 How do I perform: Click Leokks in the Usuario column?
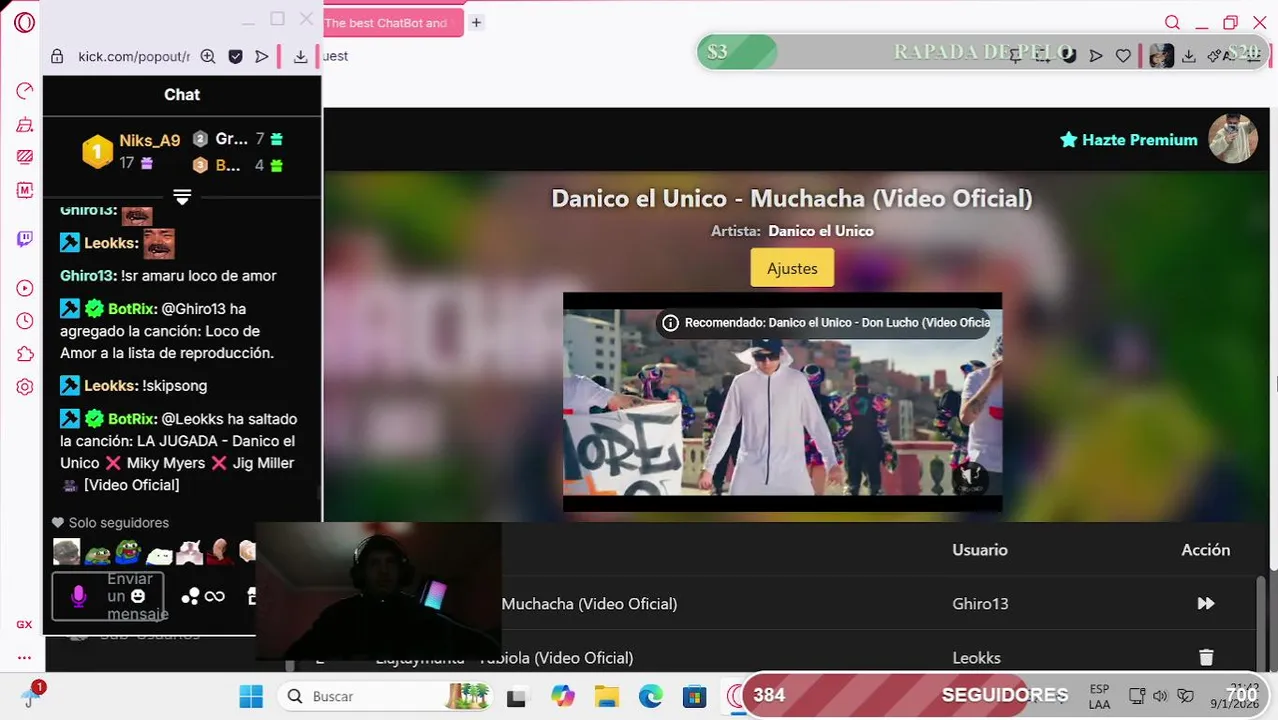pyautogui.click(x=976, y=657)
